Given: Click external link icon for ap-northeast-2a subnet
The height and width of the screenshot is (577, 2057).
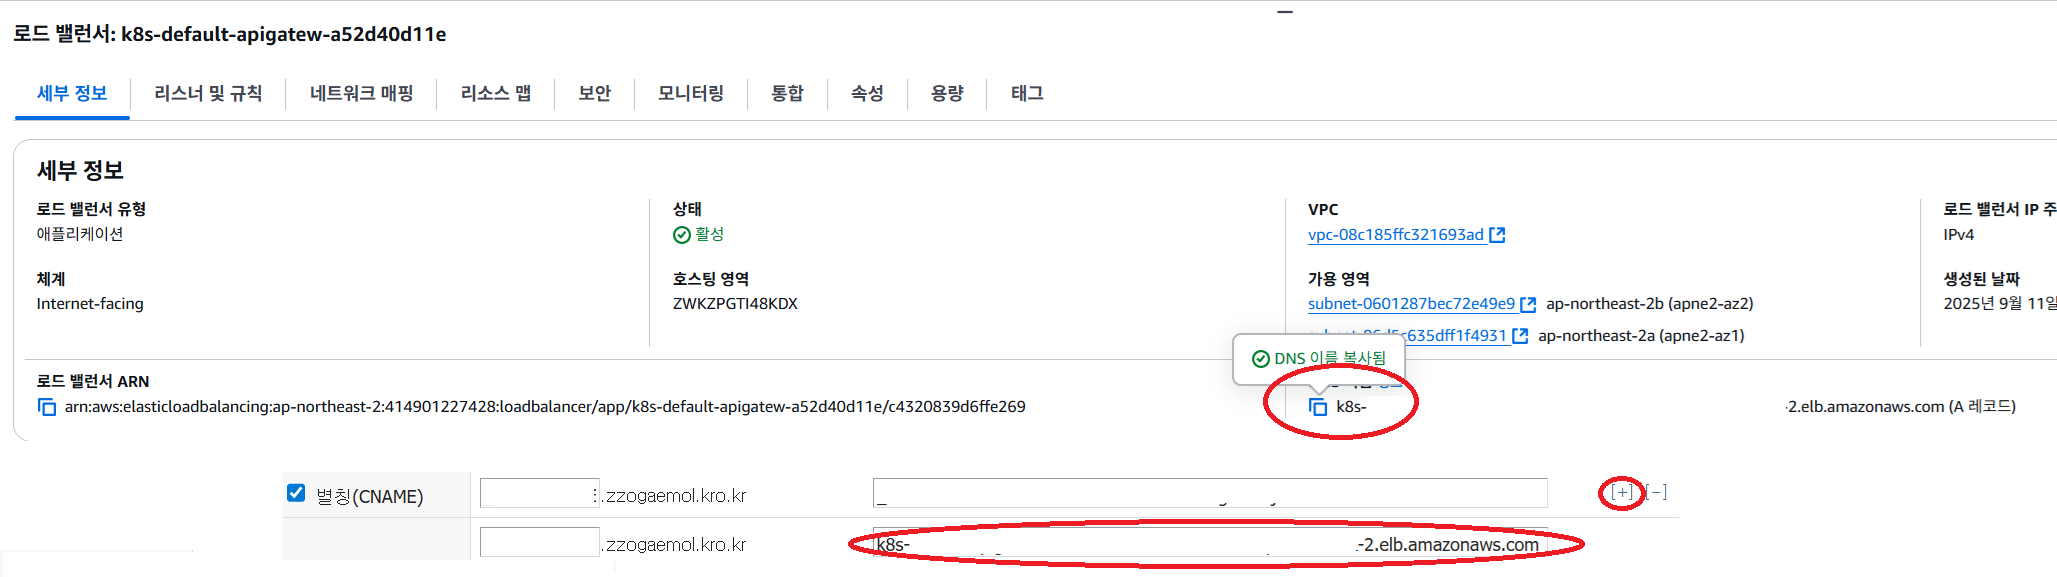Looking at the screenshot, I should (x=1520, y=336).
